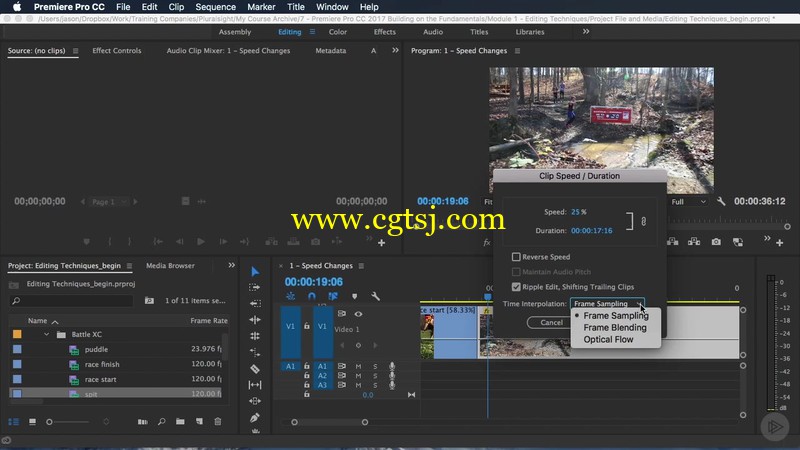Select the Razor tool
800x450 pixels.
(x=255, y=368)
